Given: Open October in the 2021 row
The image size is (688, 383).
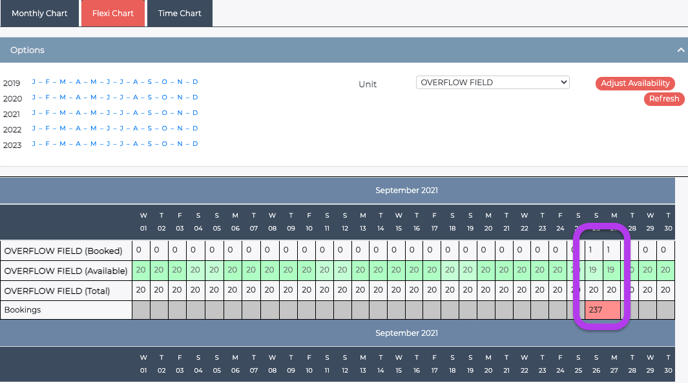Looking at the screenshot, I should (164, 113).
